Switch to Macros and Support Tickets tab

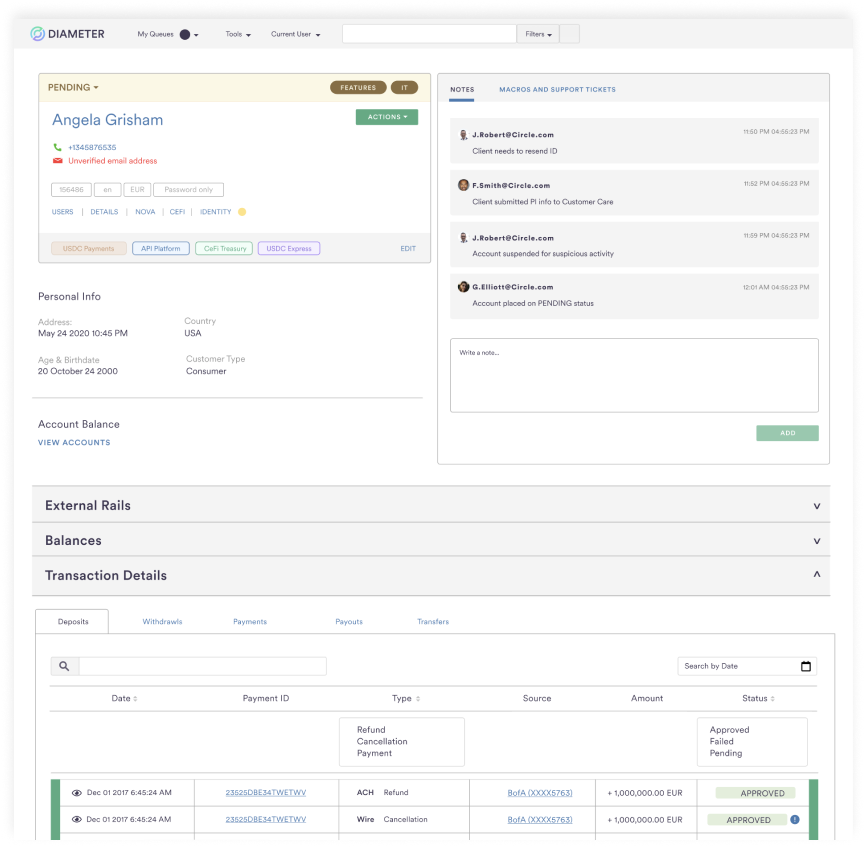point(557,90)
